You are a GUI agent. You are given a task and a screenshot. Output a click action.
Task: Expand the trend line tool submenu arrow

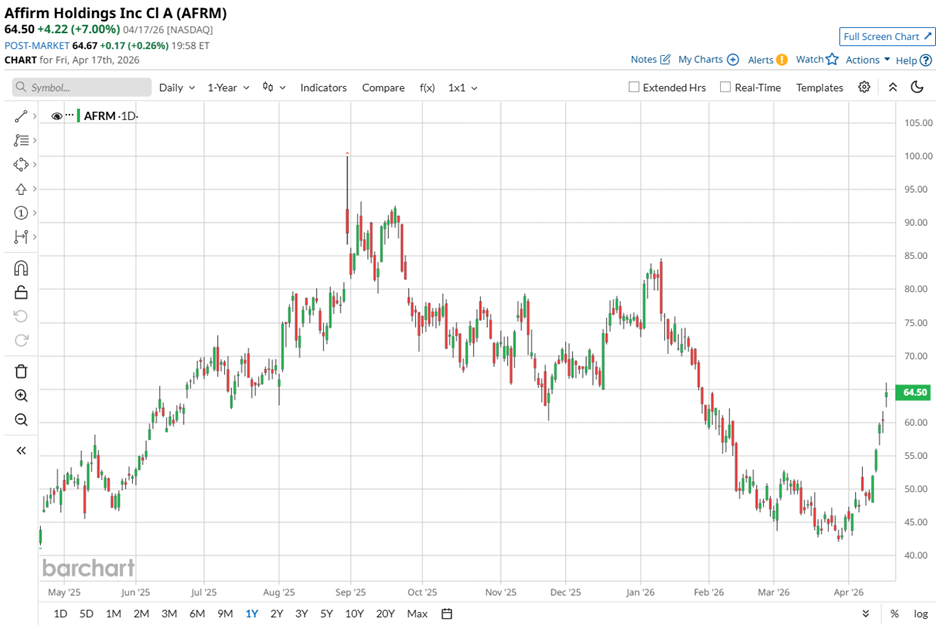(35, 116)
